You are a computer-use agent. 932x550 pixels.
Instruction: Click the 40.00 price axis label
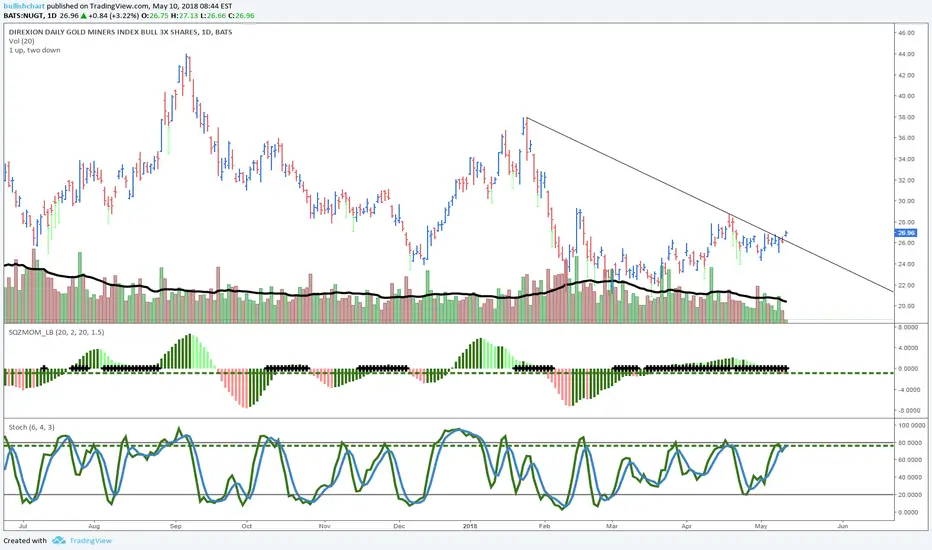tap(906, 96)
